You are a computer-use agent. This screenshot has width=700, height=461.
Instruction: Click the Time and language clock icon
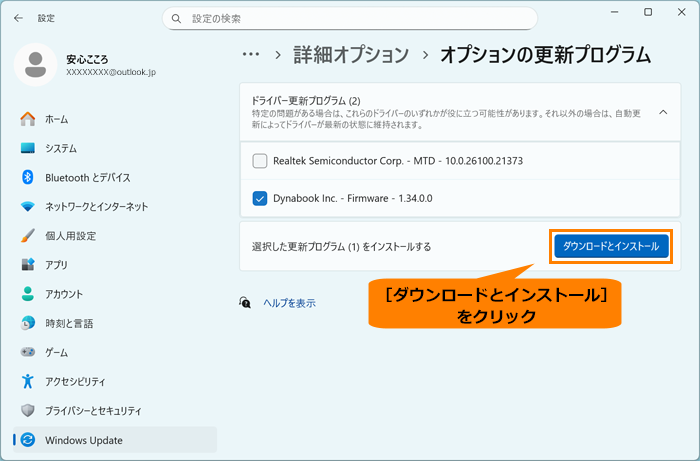point(28,323)
